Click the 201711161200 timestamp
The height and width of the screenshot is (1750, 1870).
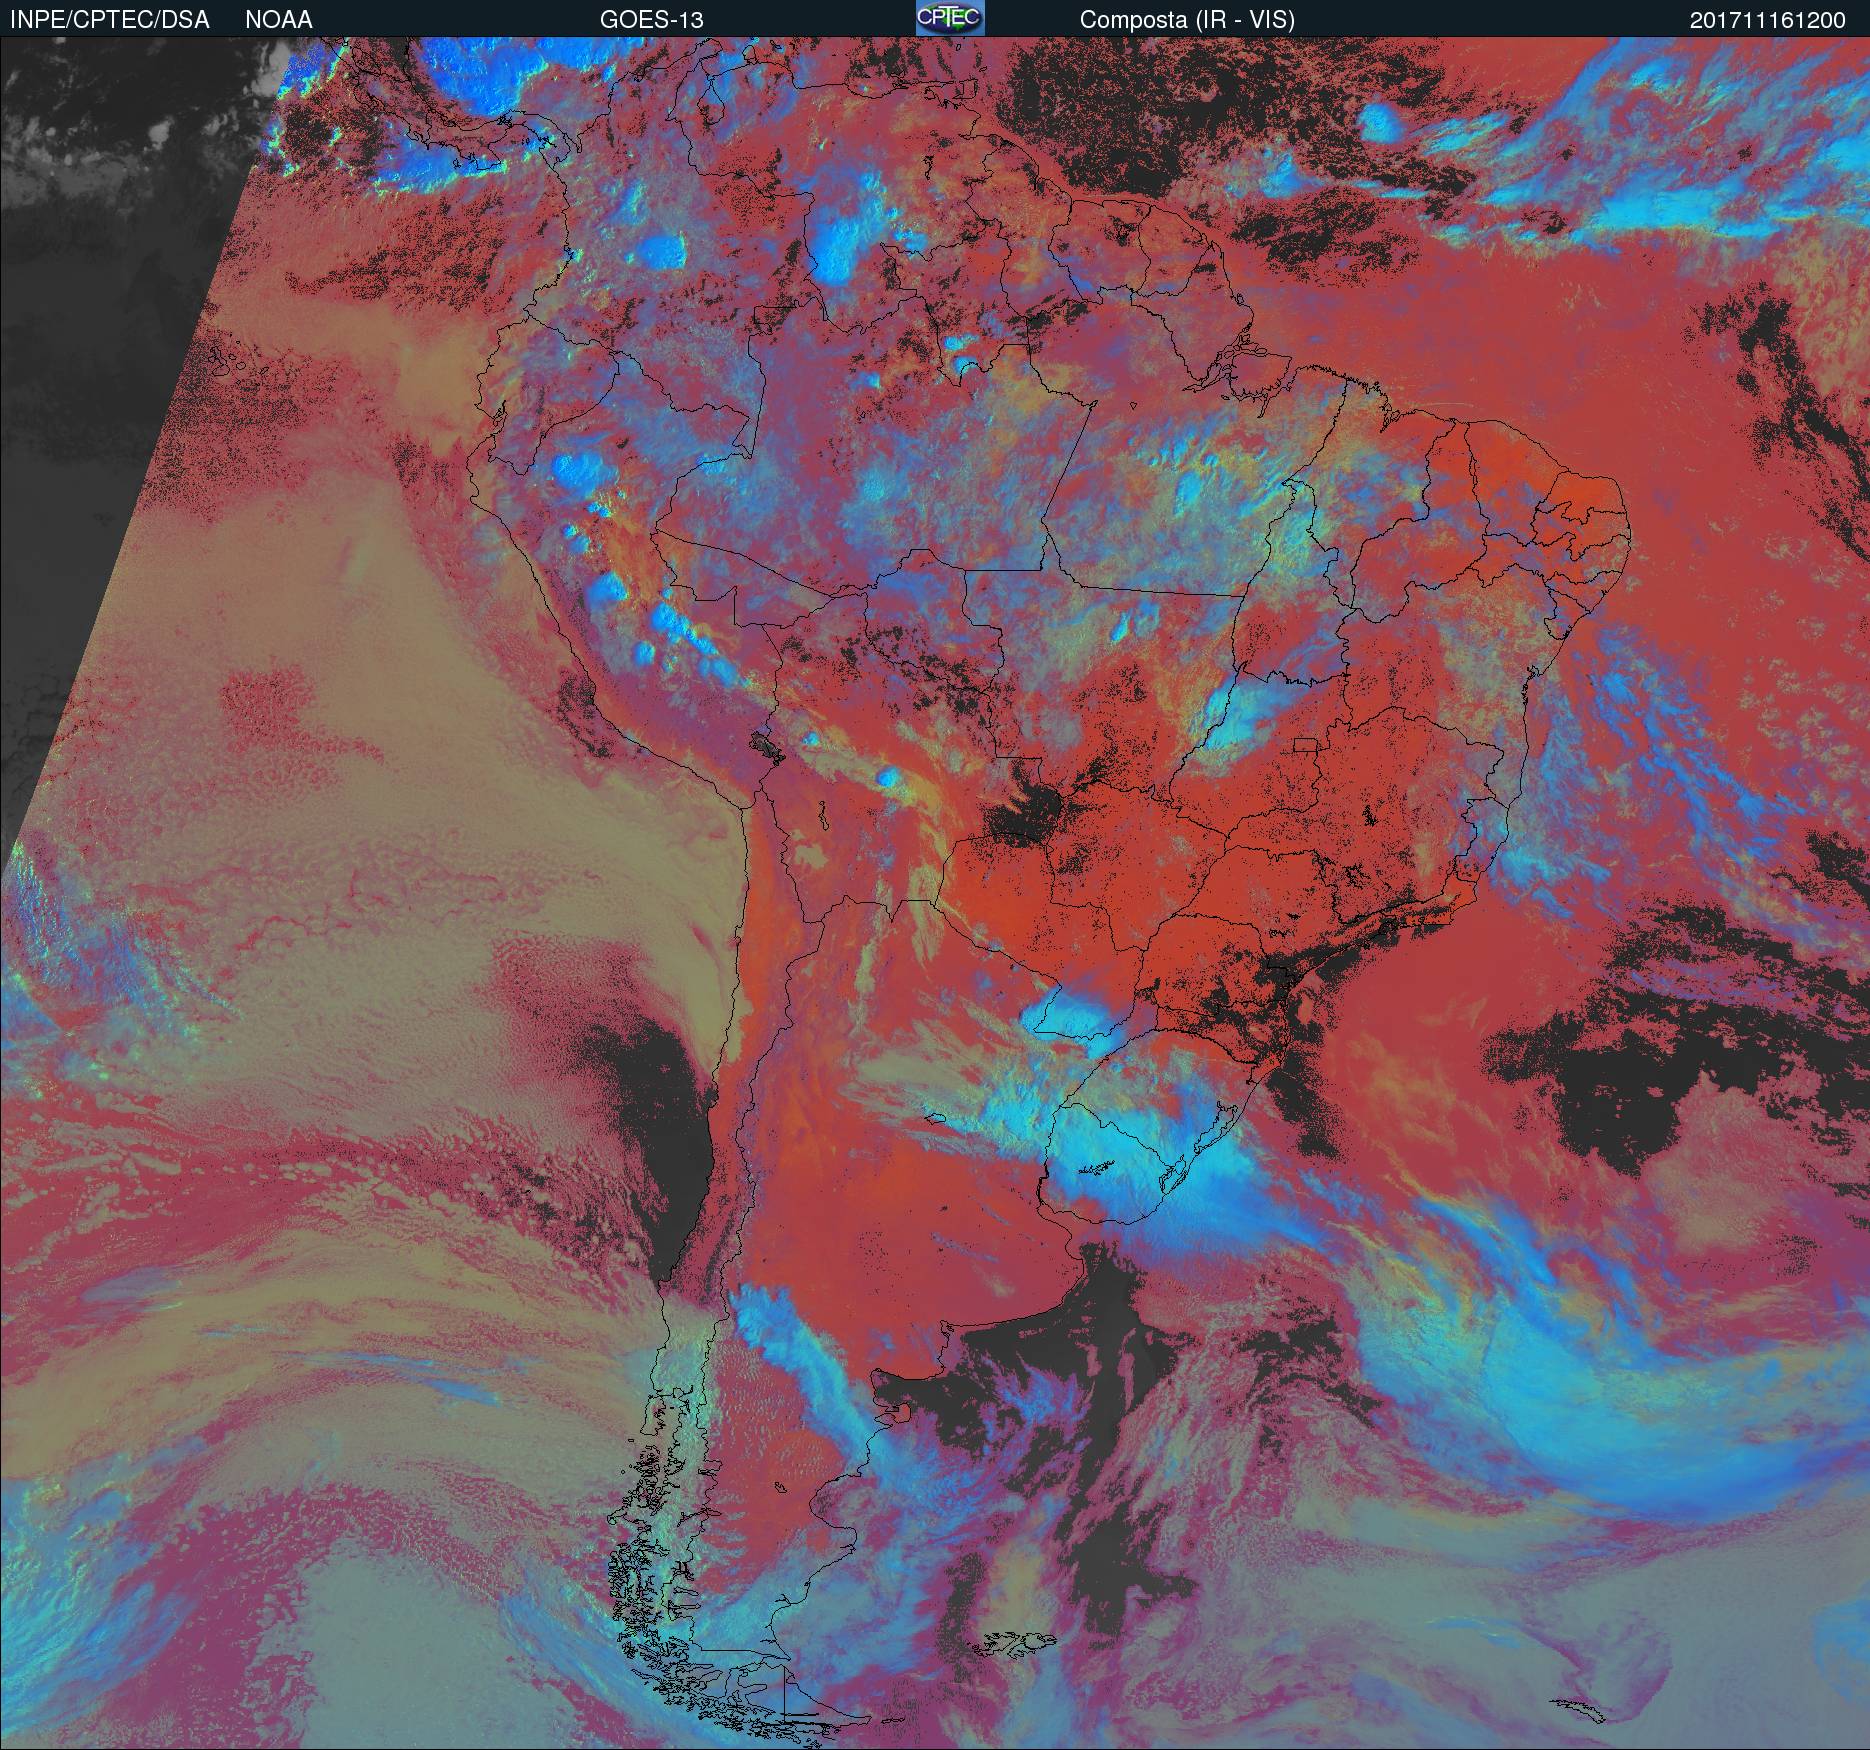tap(1768, 21)
